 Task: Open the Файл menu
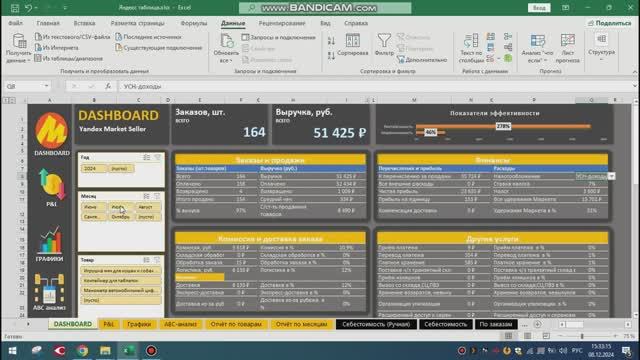pos(16,23)
